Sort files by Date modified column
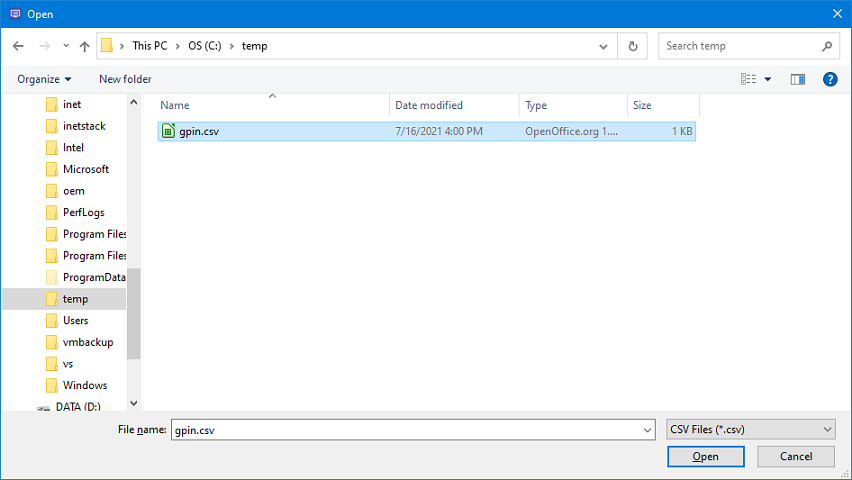The image size is (852, 480). click(x=429, y=105)
